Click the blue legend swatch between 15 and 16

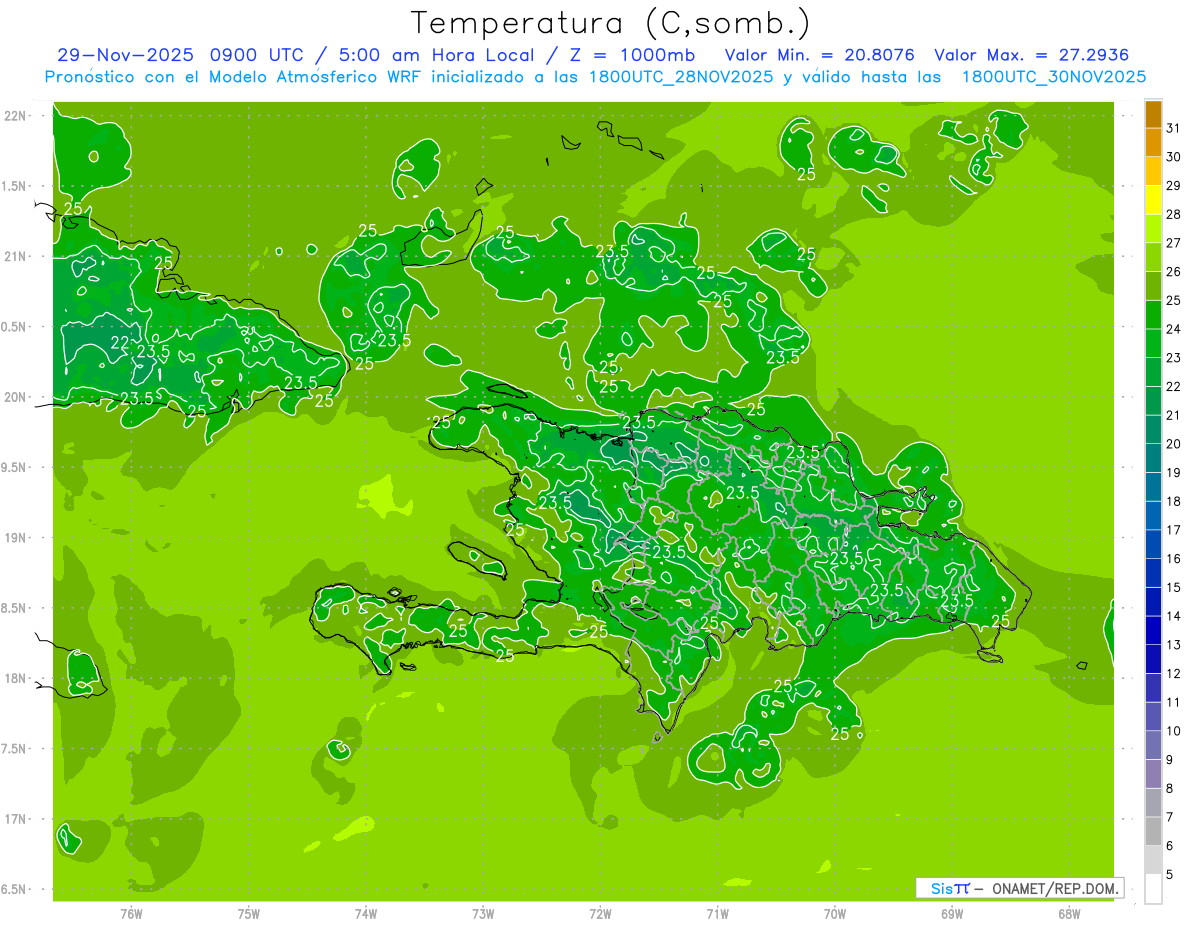point(1153,573)
